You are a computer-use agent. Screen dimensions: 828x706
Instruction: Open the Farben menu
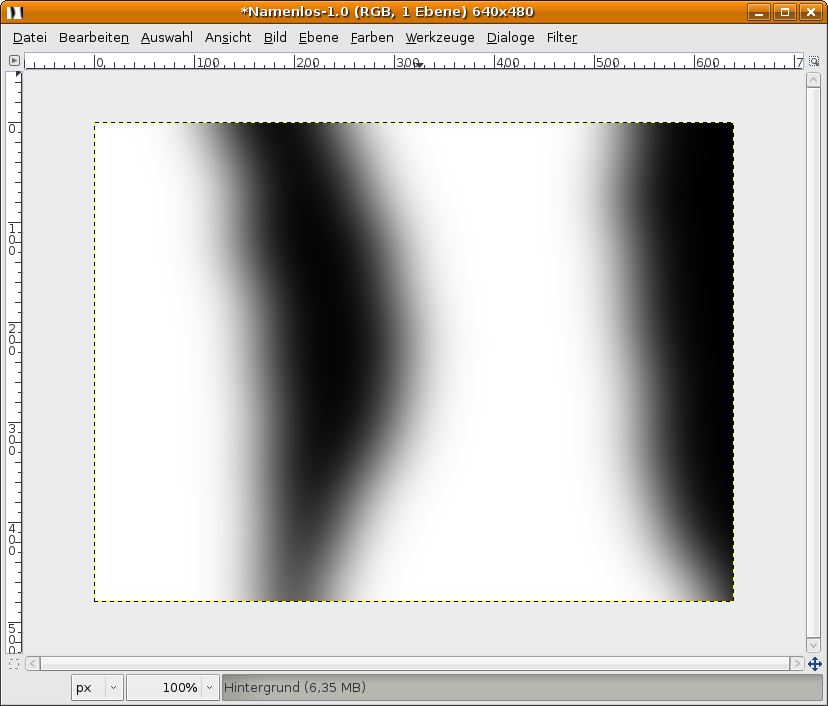tap(372, 37)
